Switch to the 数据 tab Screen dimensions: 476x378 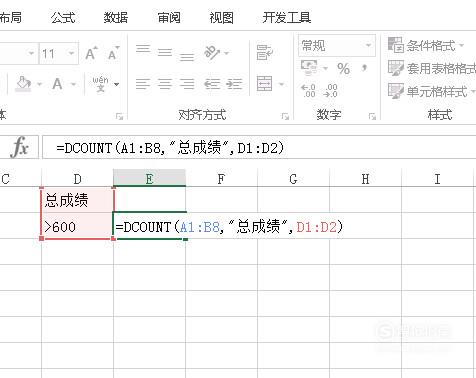coord(116,17)
